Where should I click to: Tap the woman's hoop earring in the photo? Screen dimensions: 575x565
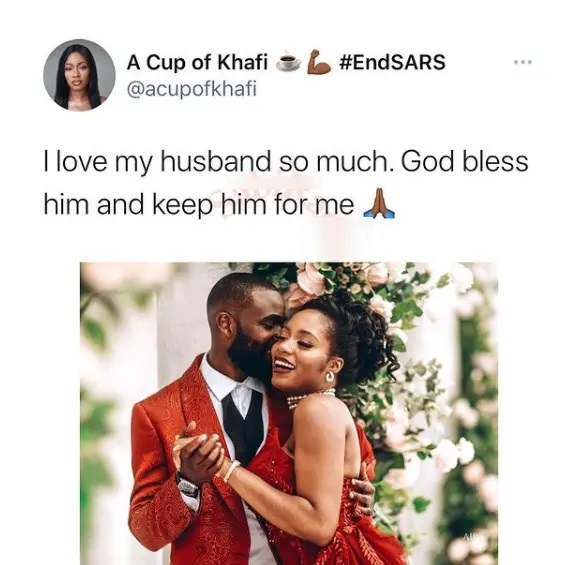[x=330, y=377]
